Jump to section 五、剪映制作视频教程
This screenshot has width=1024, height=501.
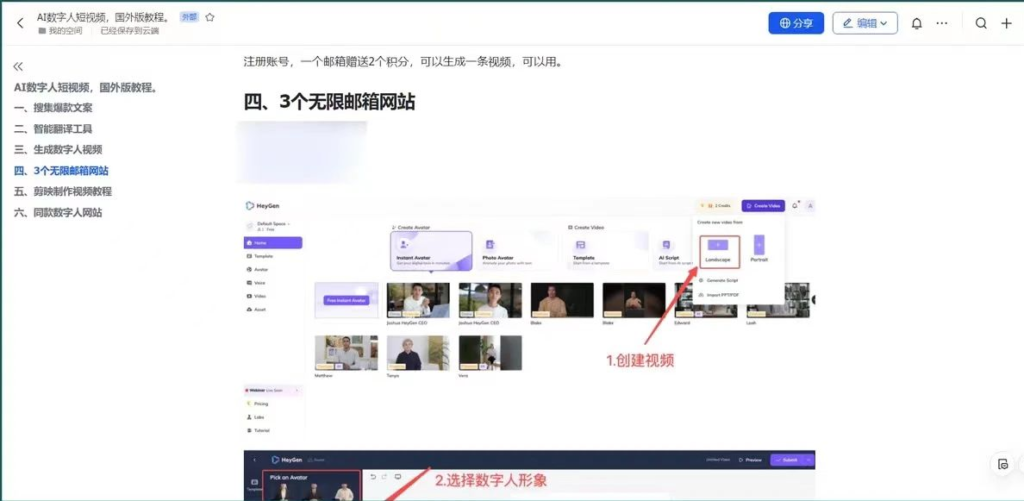(x=63, y=191)
